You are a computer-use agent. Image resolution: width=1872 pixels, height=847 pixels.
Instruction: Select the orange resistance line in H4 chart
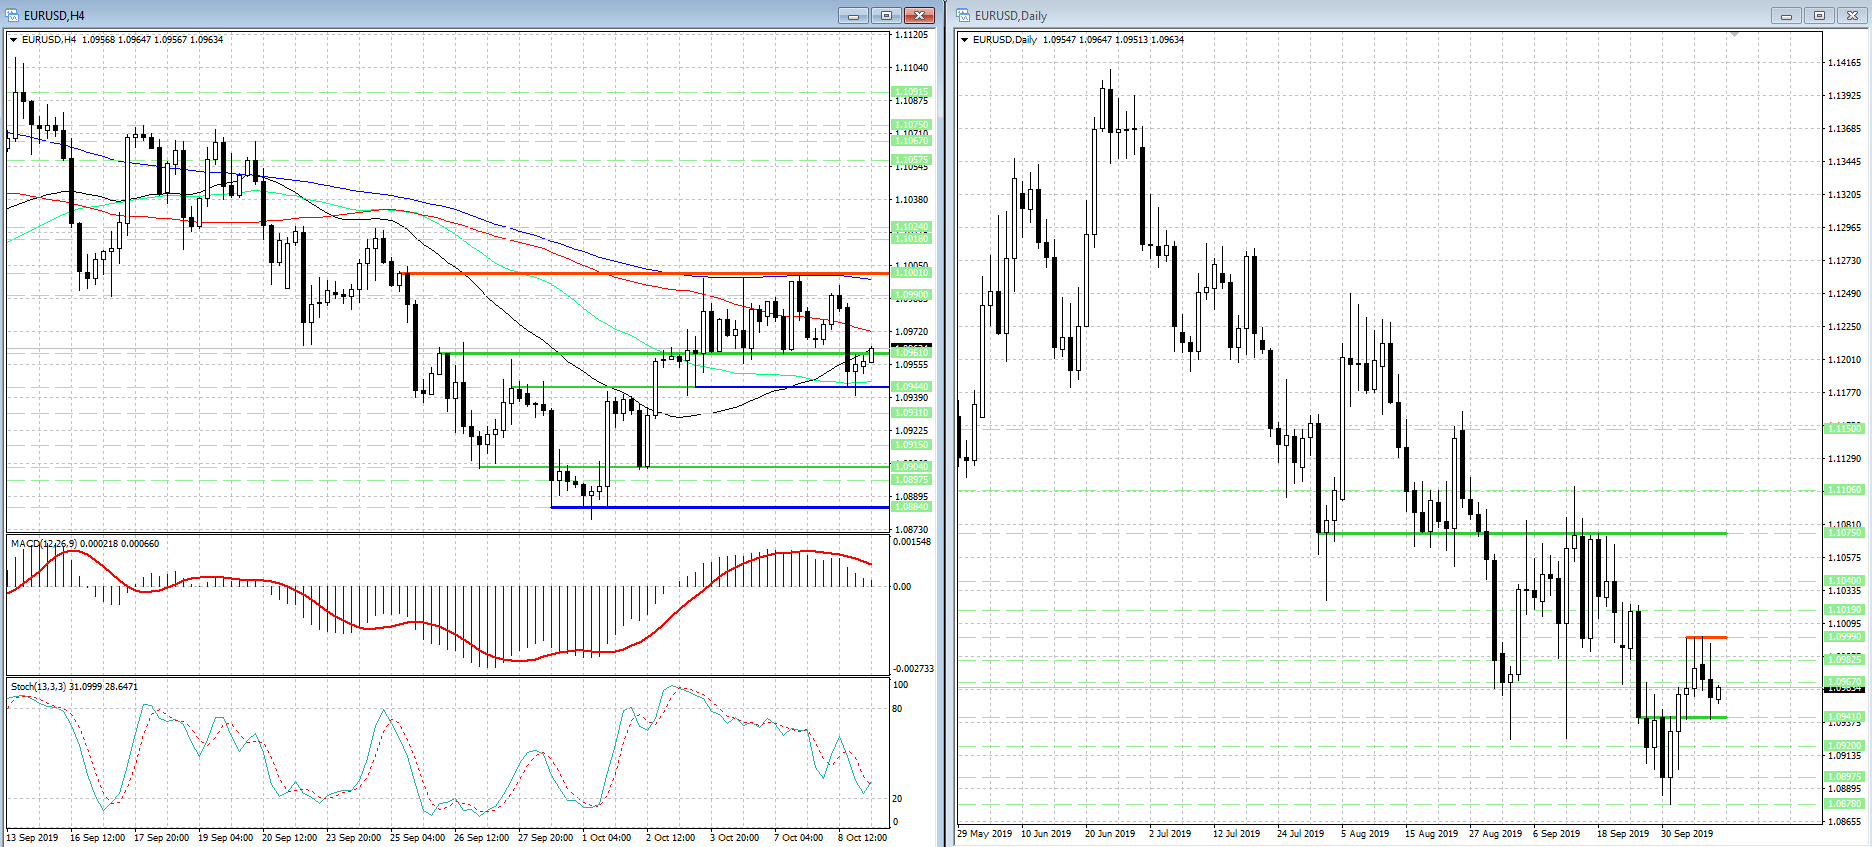[643, 273]
